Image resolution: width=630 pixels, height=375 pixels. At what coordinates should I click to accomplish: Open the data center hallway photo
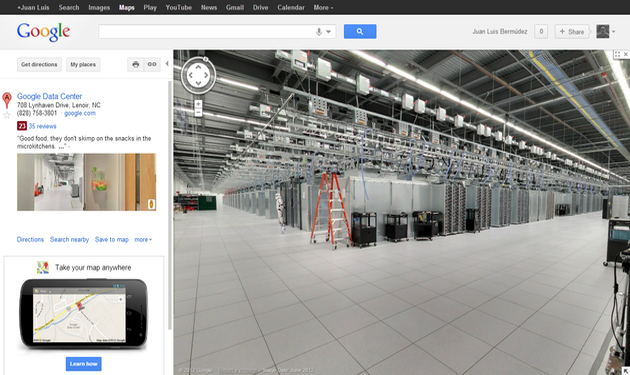[50, 182]
